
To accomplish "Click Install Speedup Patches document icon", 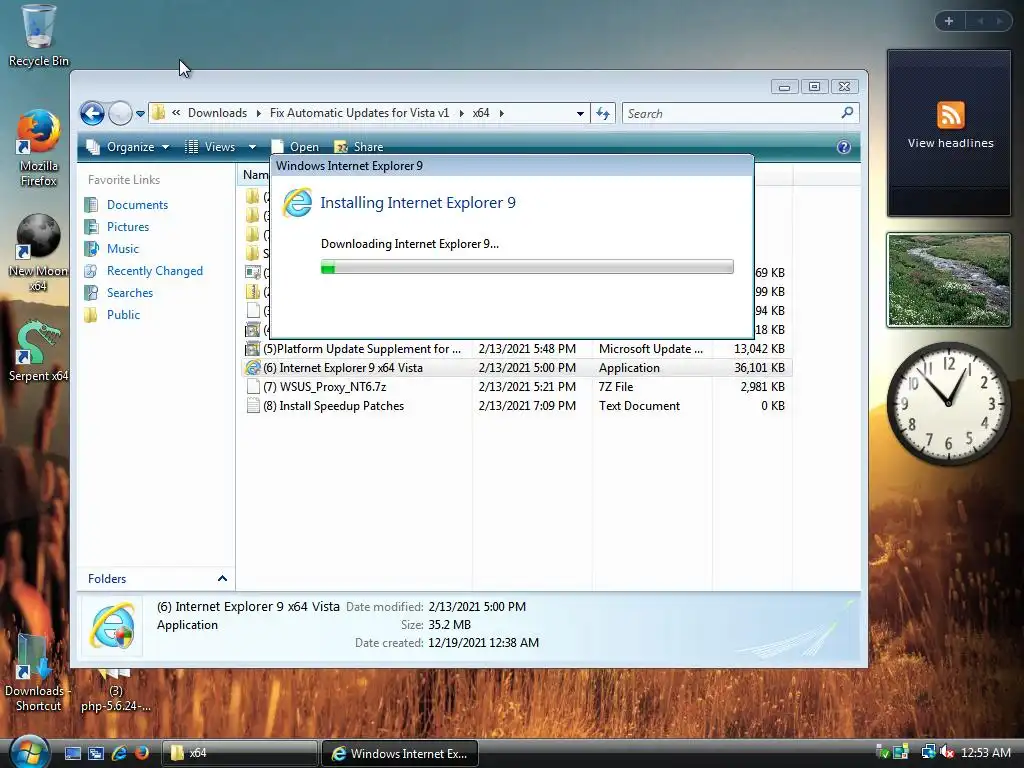I will 253,406.
